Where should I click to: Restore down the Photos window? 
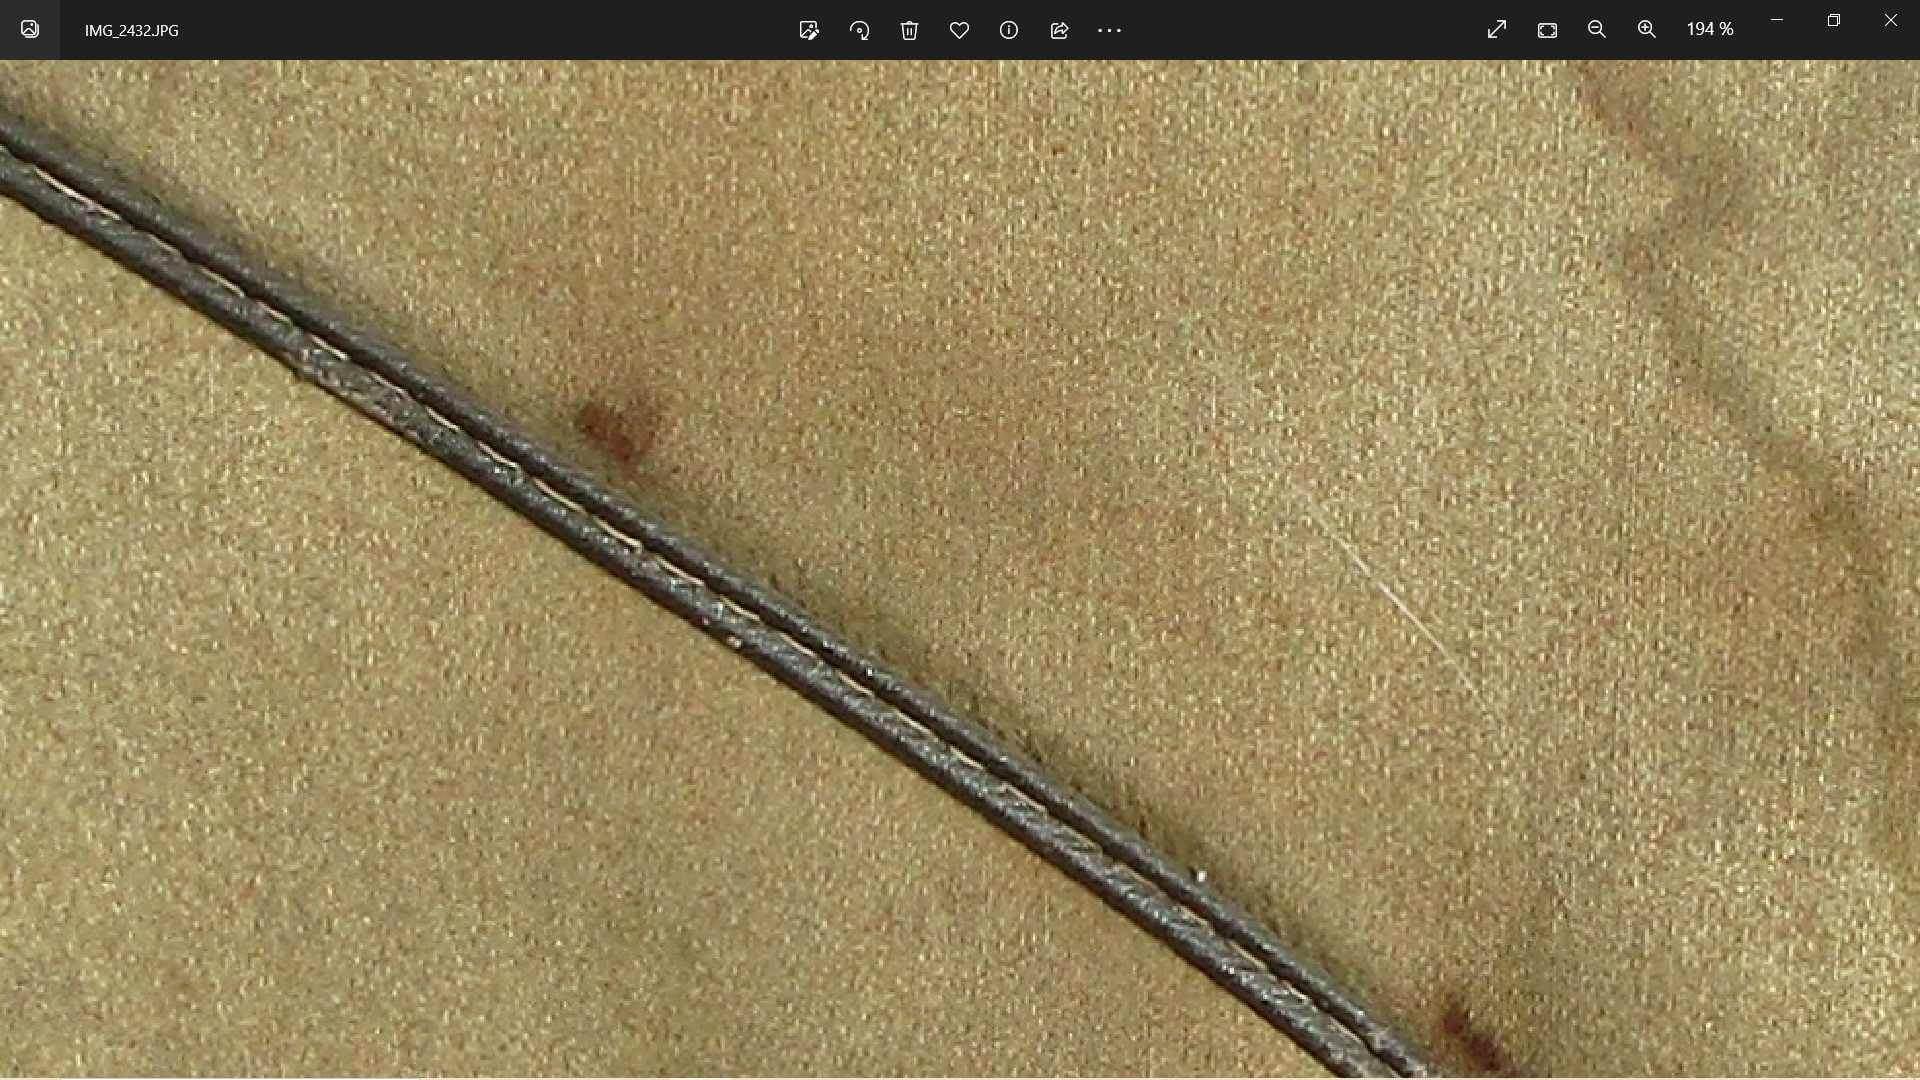tap(1834, 20)
